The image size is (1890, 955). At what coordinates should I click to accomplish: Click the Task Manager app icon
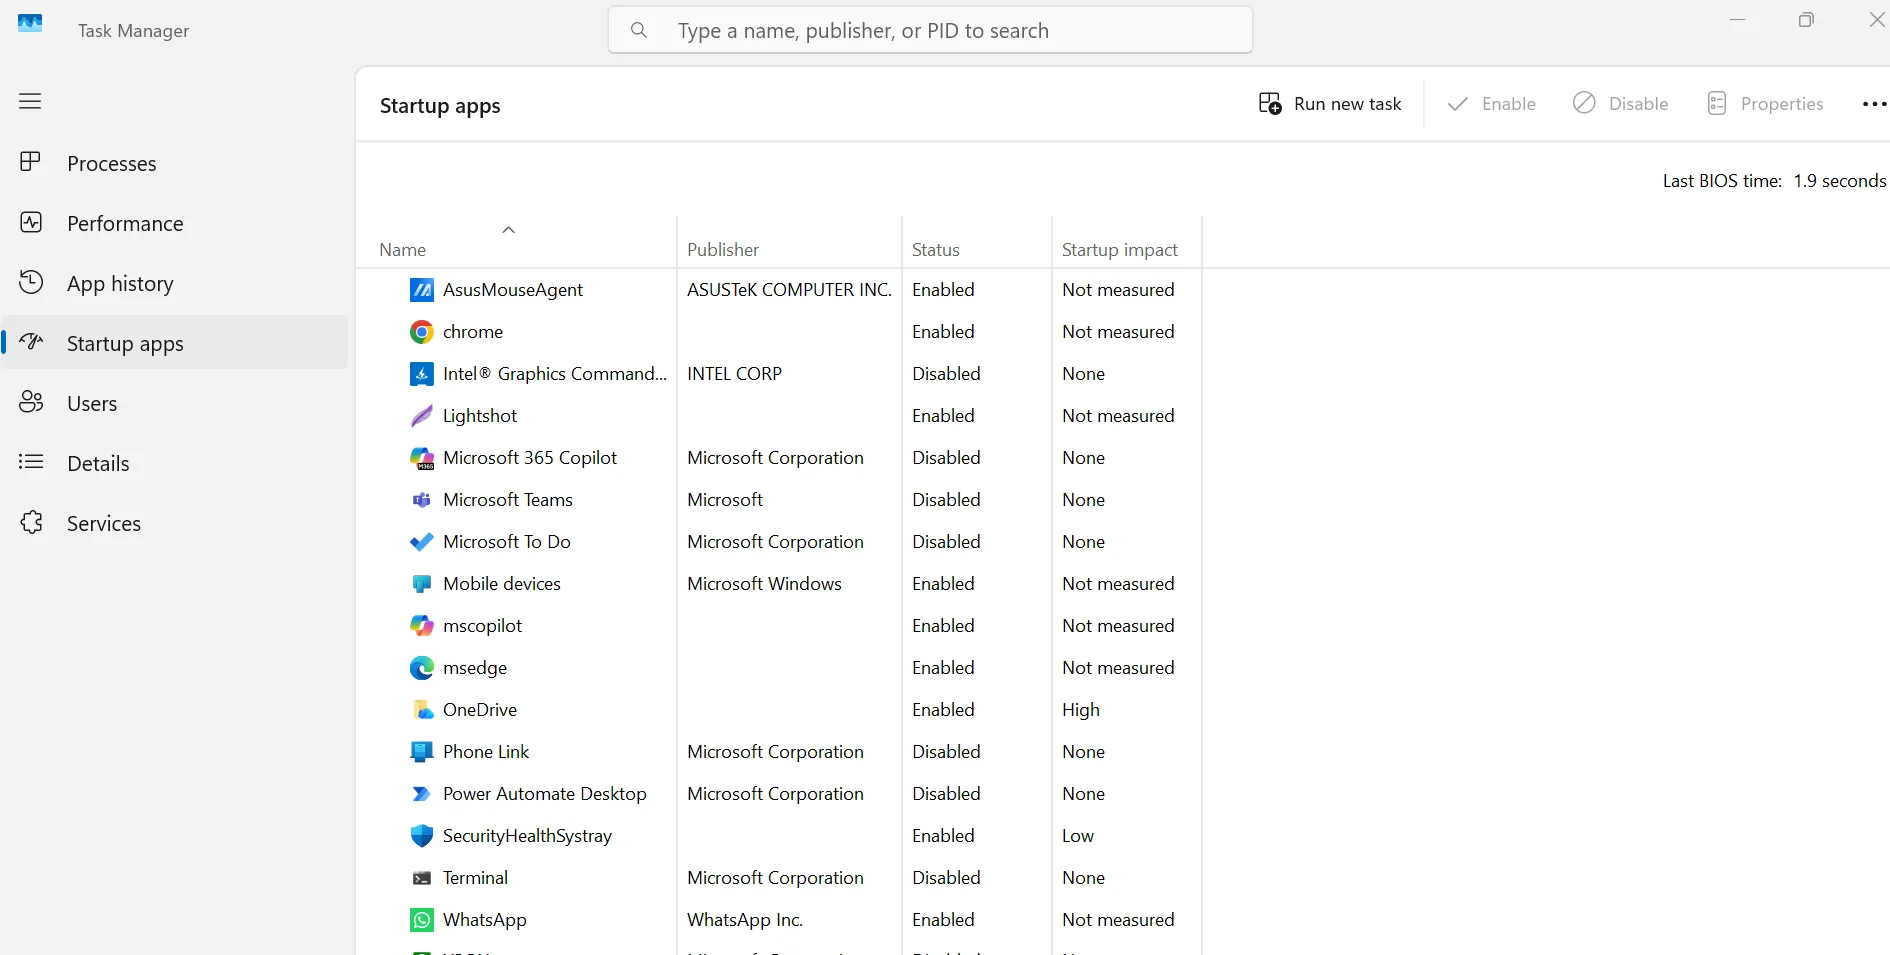[x=31, y=23]
